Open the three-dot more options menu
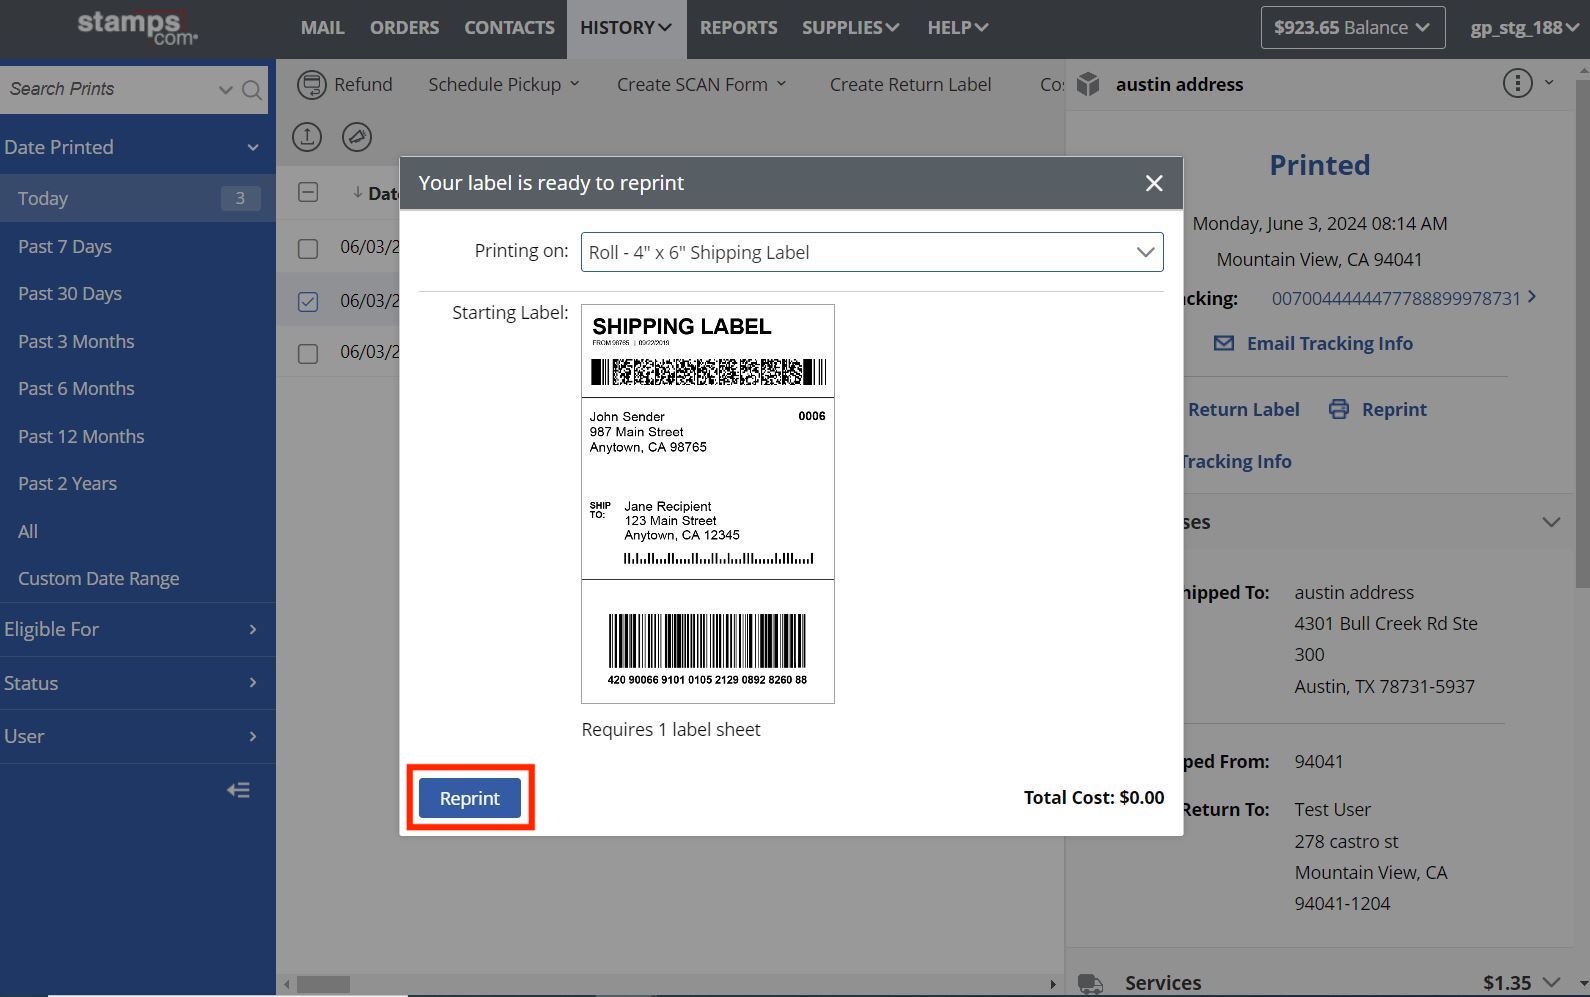 point(1517,84)
